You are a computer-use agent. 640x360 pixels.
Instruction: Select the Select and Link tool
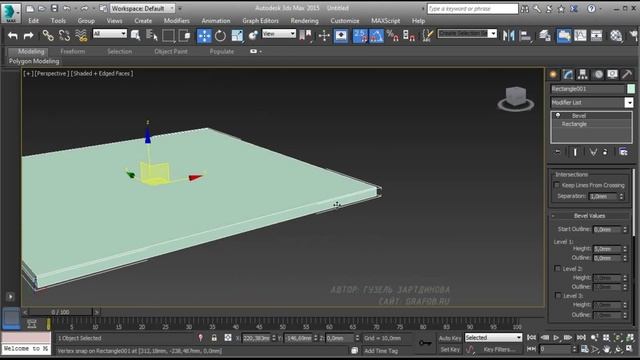pos(48,36)
